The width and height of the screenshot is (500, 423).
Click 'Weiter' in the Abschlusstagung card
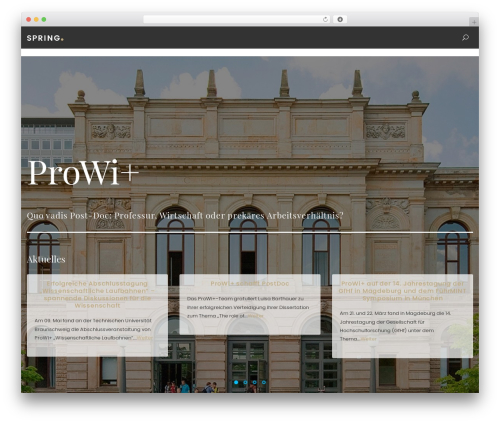click(145, 338)
